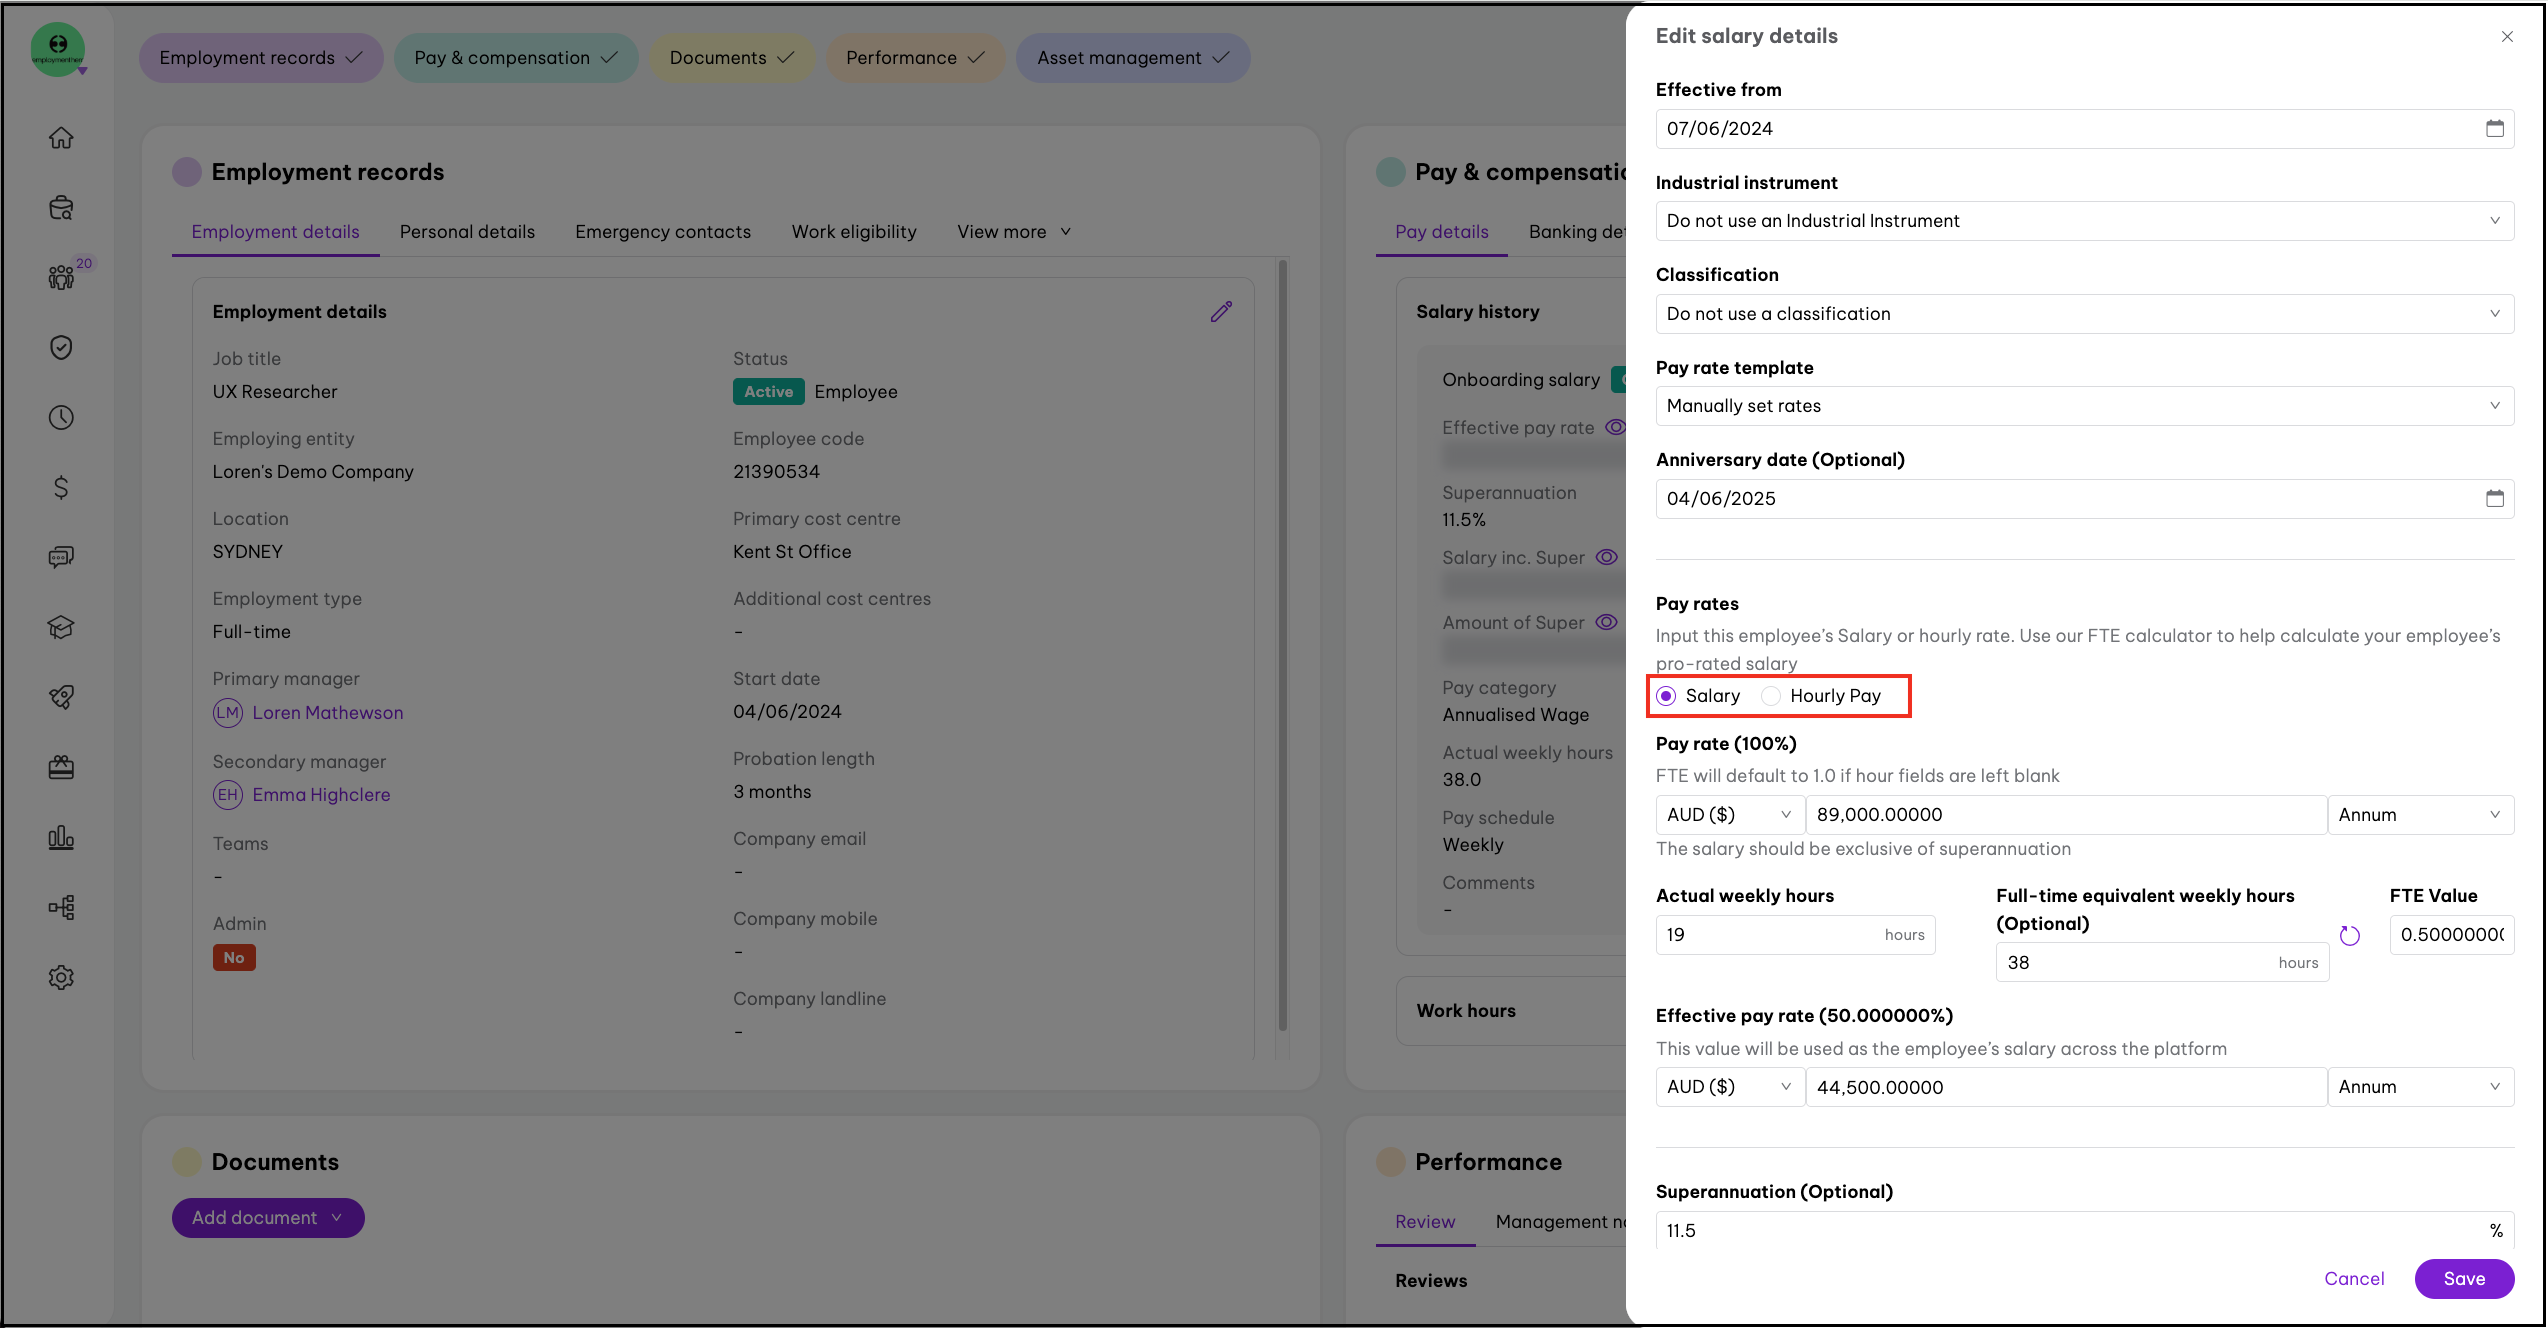Expand the Pay rate template dropdown
The height and width of the screenshot is (1328, 2548).
point(2084,406)
